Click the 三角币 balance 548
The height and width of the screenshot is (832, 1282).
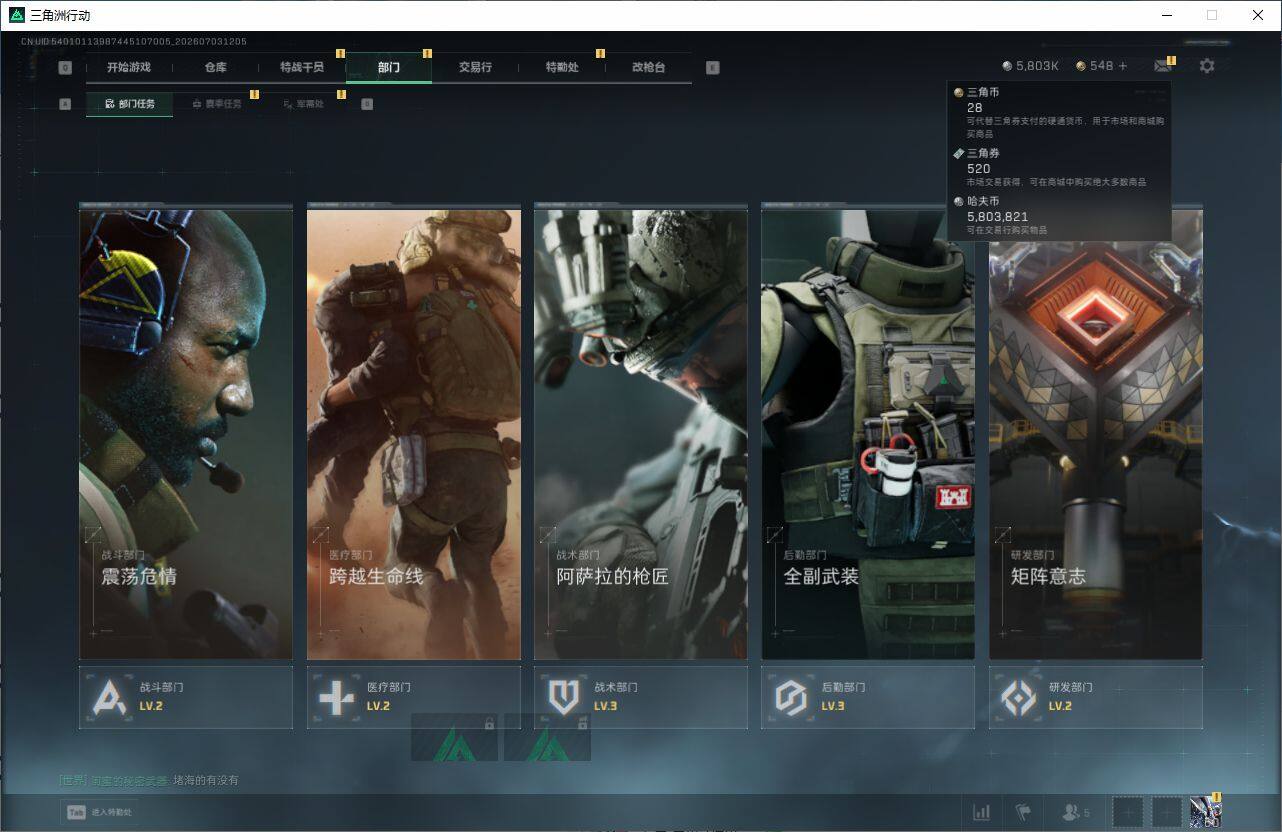coord(1094,66)
